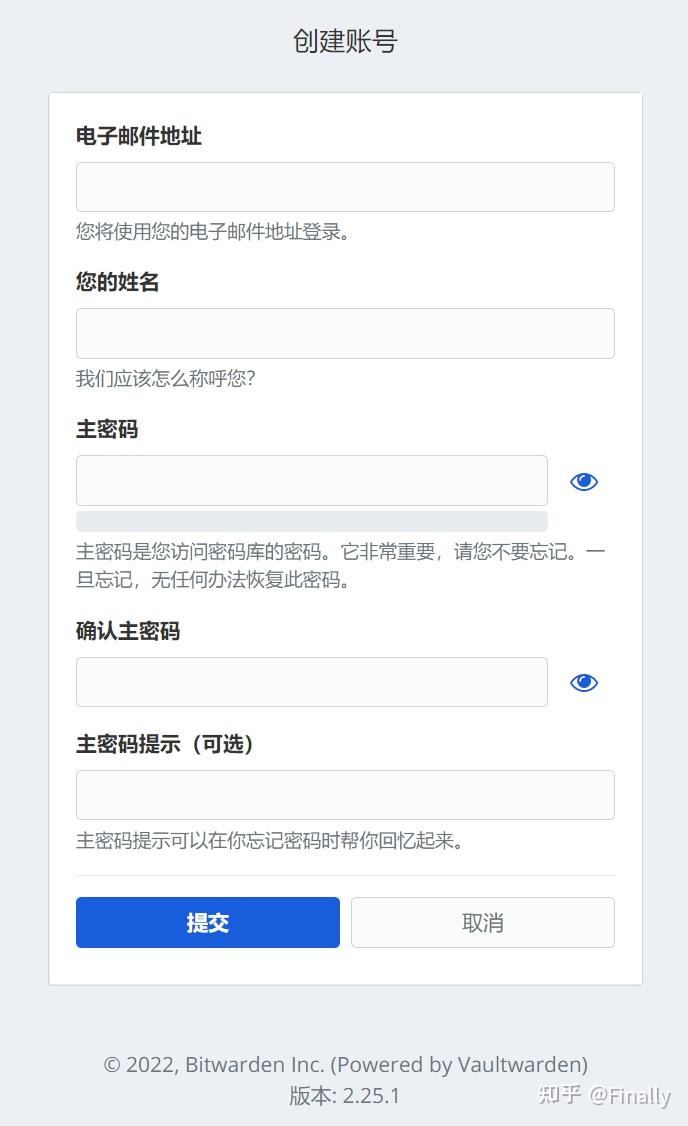688x1126 pixels.
Task: Click the 创建账号 page title
Action: coord(343,40)
